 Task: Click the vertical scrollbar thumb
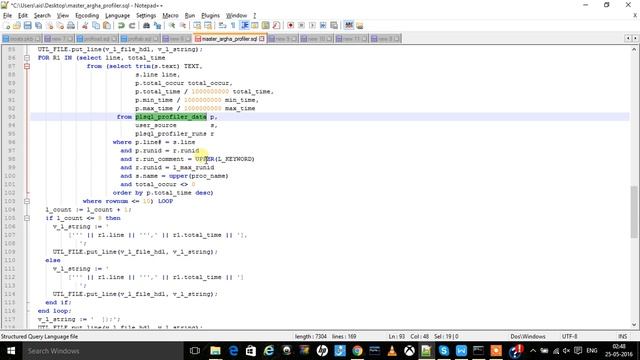click(x=634, y=212)
